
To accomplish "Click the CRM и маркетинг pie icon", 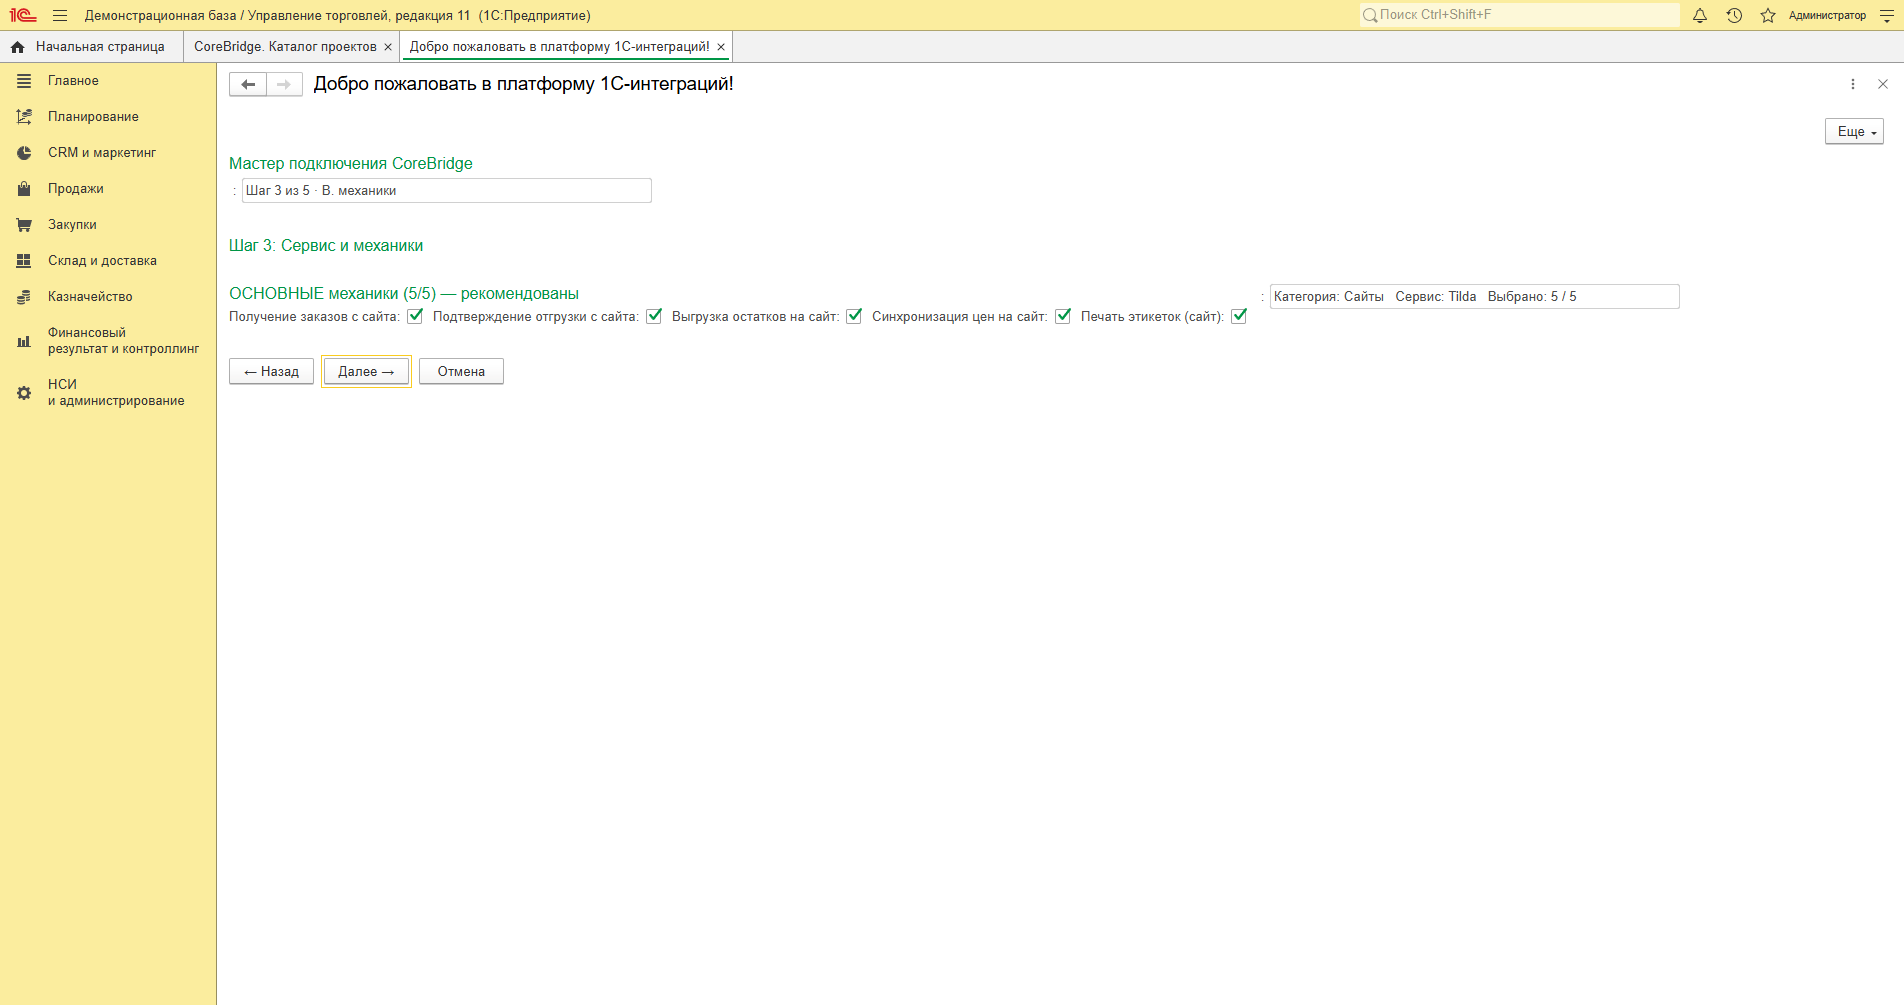I will pos(24,153).
